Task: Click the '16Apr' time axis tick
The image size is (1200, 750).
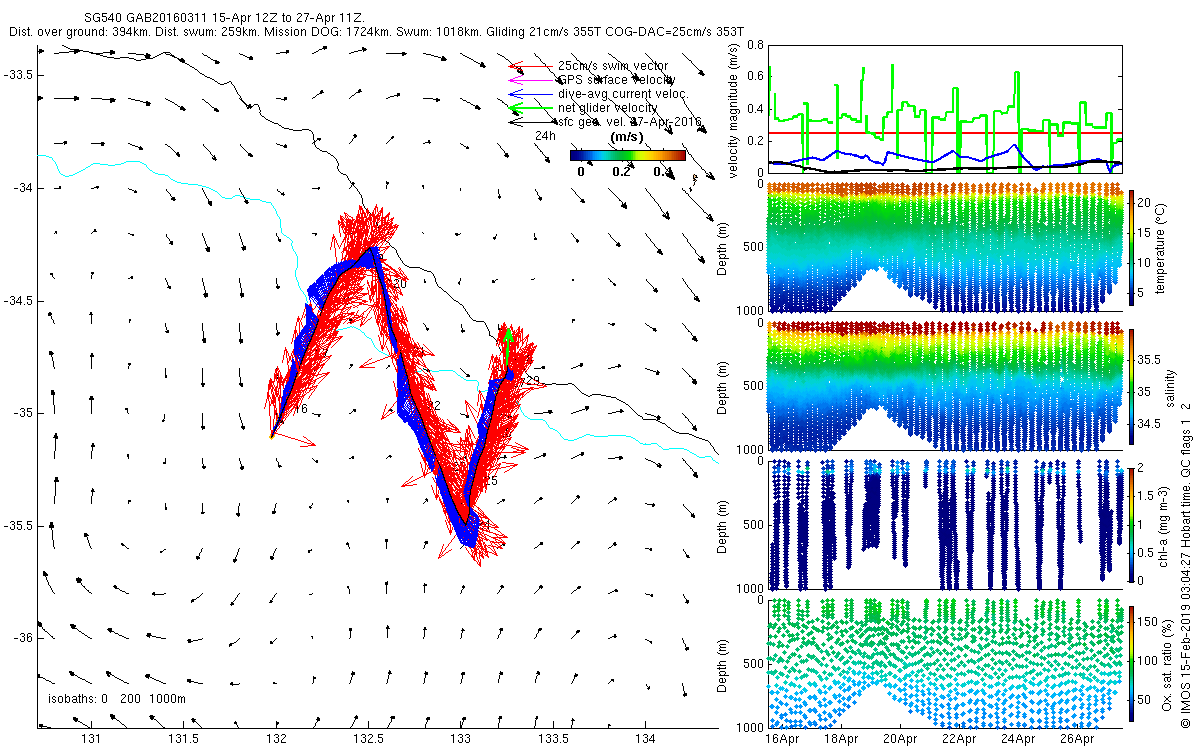Action: pyautogui.click(x=782, y=739)
